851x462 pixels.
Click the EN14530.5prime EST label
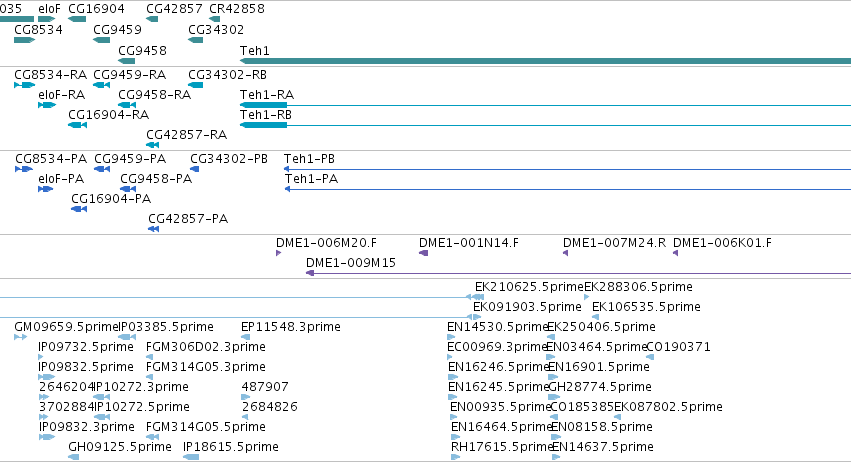coord(497,327)
